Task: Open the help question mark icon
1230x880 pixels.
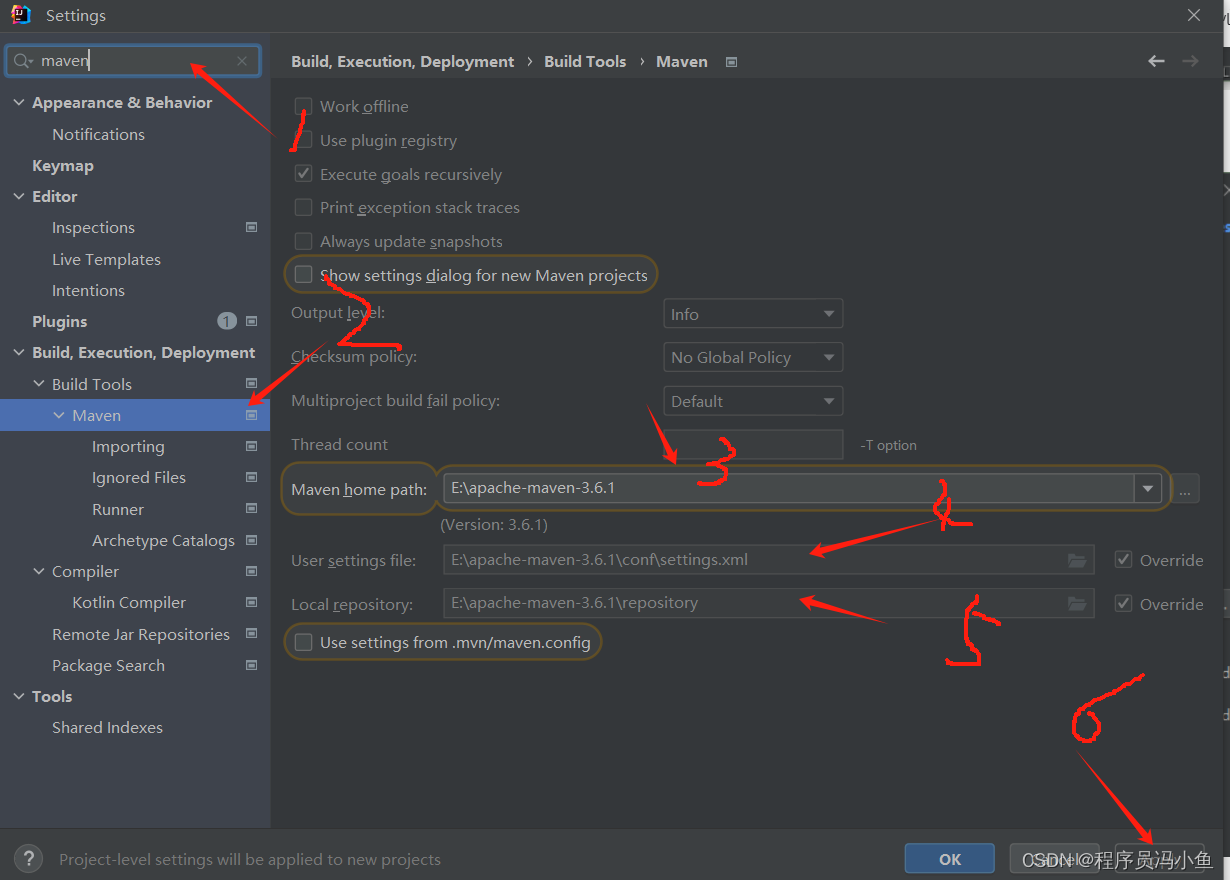Action: (x=28, y=858)
